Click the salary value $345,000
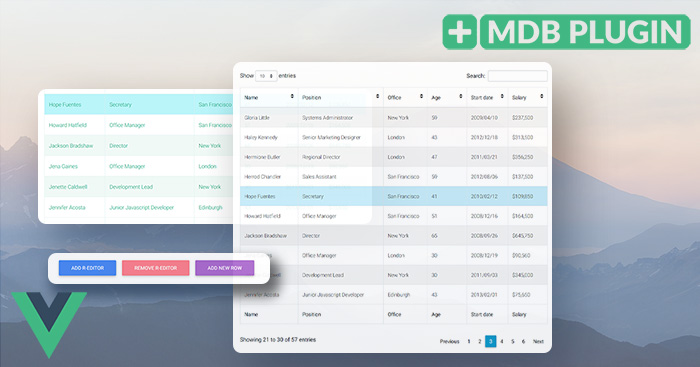 click(x=523, y=275)
